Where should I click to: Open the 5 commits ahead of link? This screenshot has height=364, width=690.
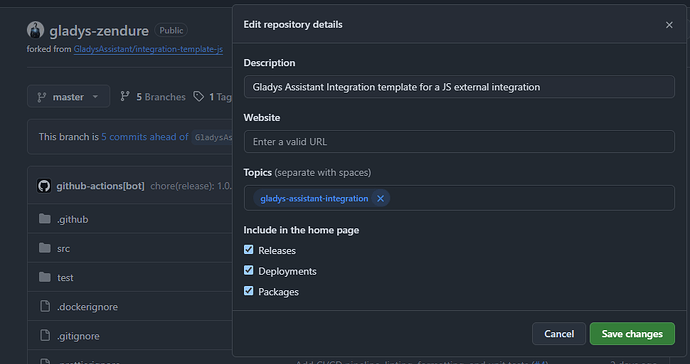click(145, 137)
